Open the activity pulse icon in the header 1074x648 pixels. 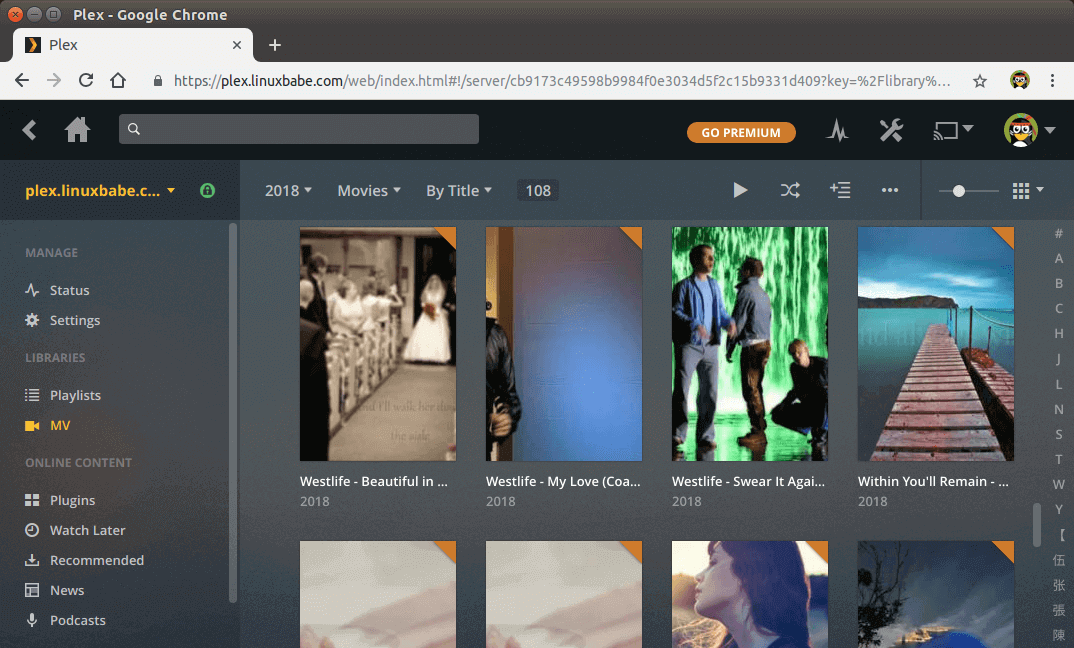tap(838, 130)
